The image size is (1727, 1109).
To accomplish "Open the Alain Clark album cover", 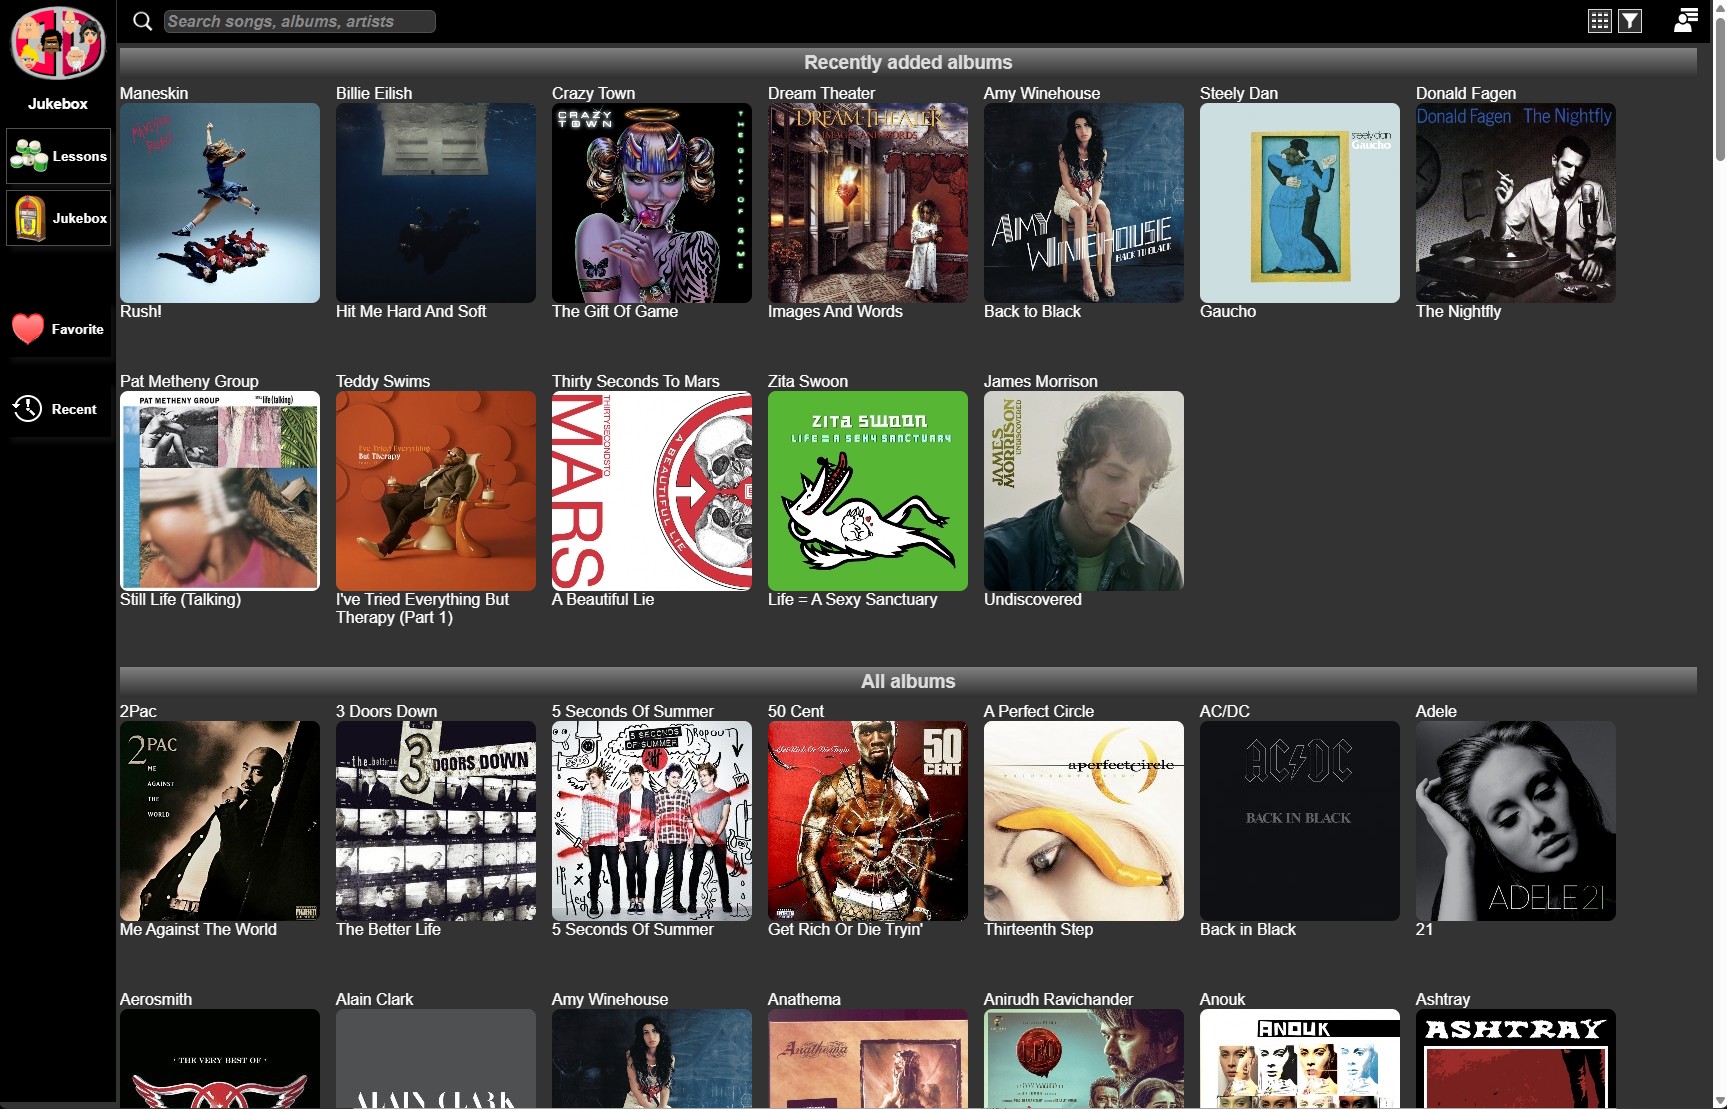I will click(436, 1058).
